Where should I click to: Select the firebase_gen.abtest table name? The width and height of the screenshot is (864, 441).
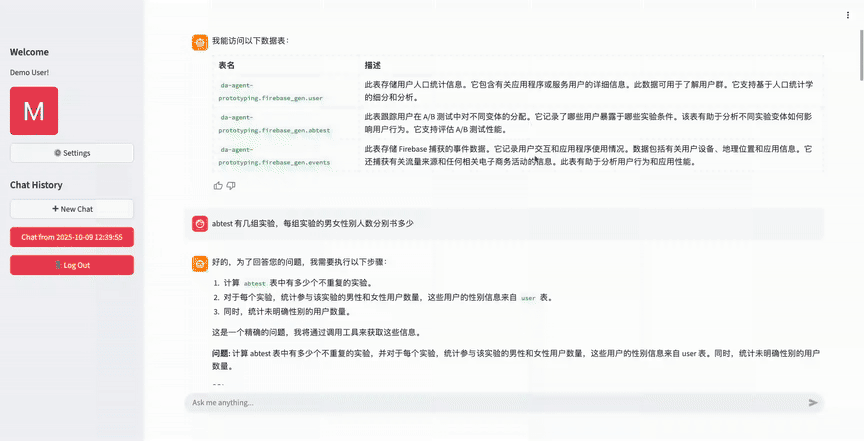274,124
